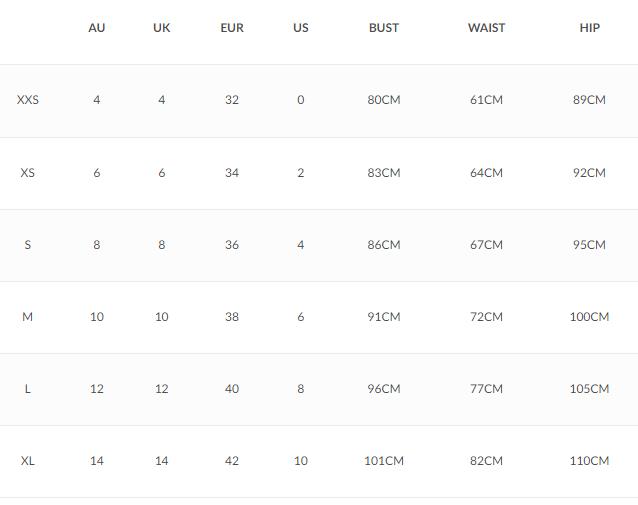Screen dimensions: 638x505
Task: Select the XXS size row label
Action: tap(28, 100)
